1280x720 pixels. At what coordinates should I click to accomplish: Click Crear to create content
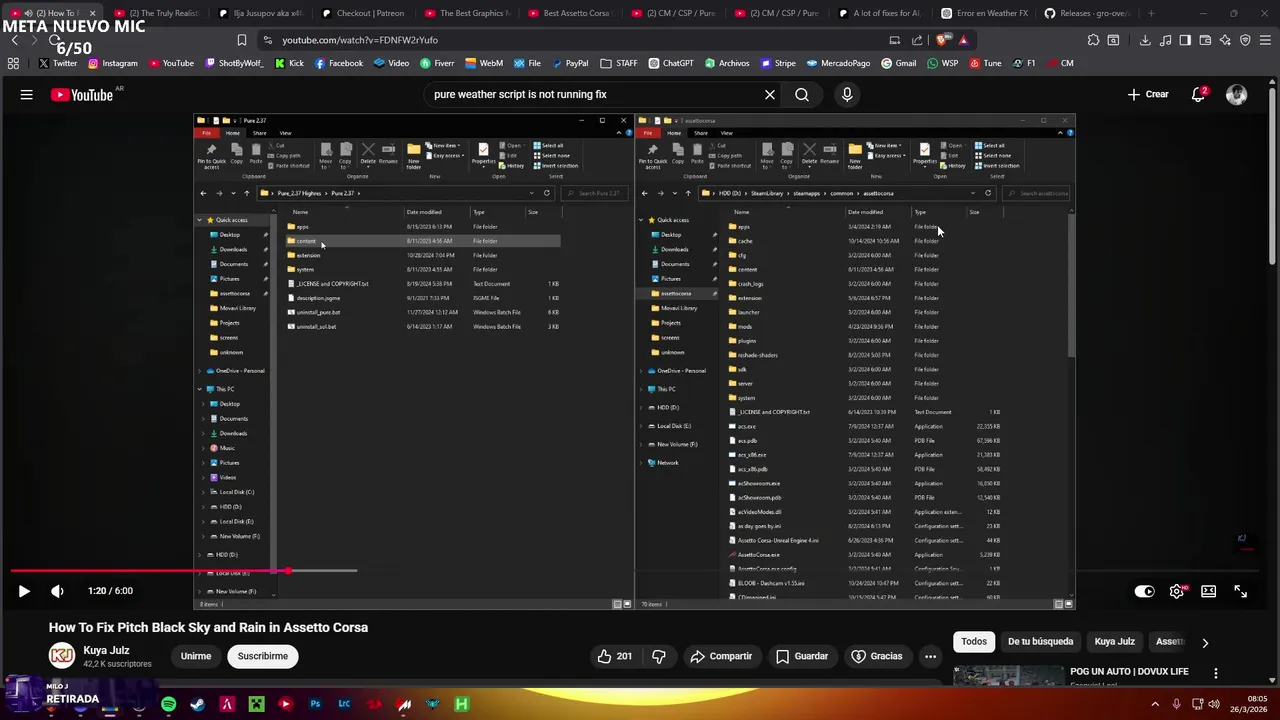(x=1148, y=95)
